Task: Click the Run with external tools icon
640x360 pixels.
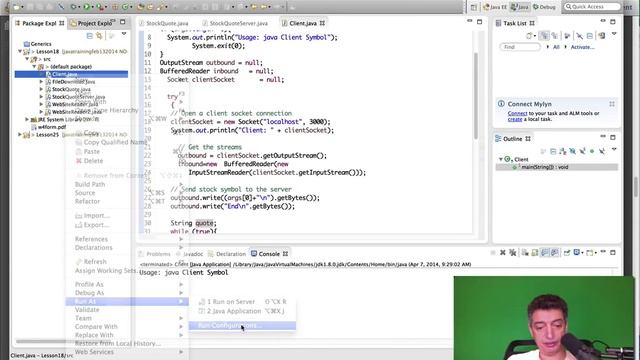Action: pos(99,7)
